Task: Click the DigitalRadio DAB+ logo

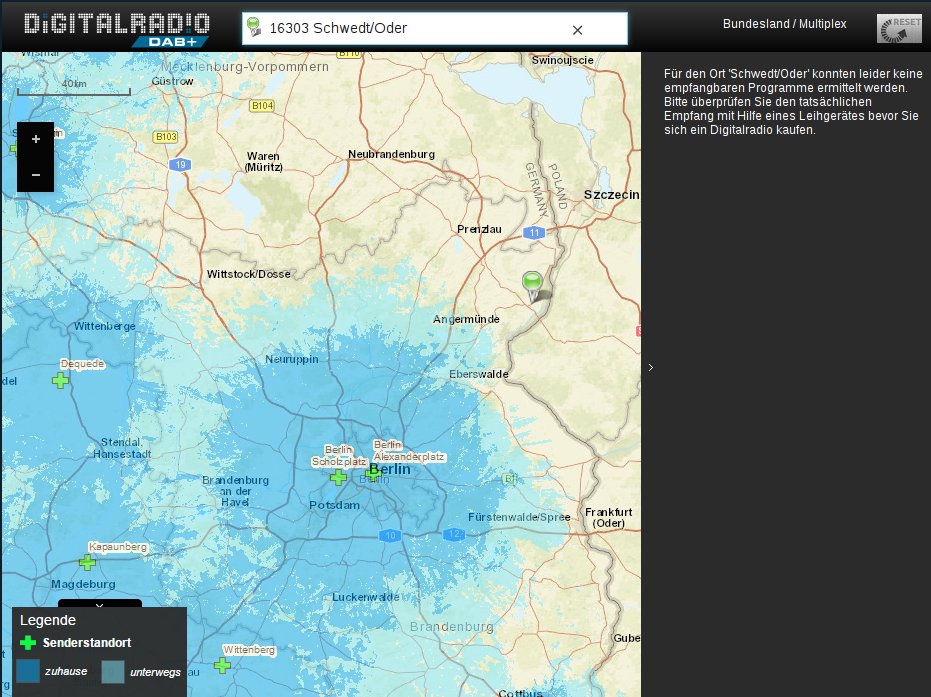Action: pos(116,27)
